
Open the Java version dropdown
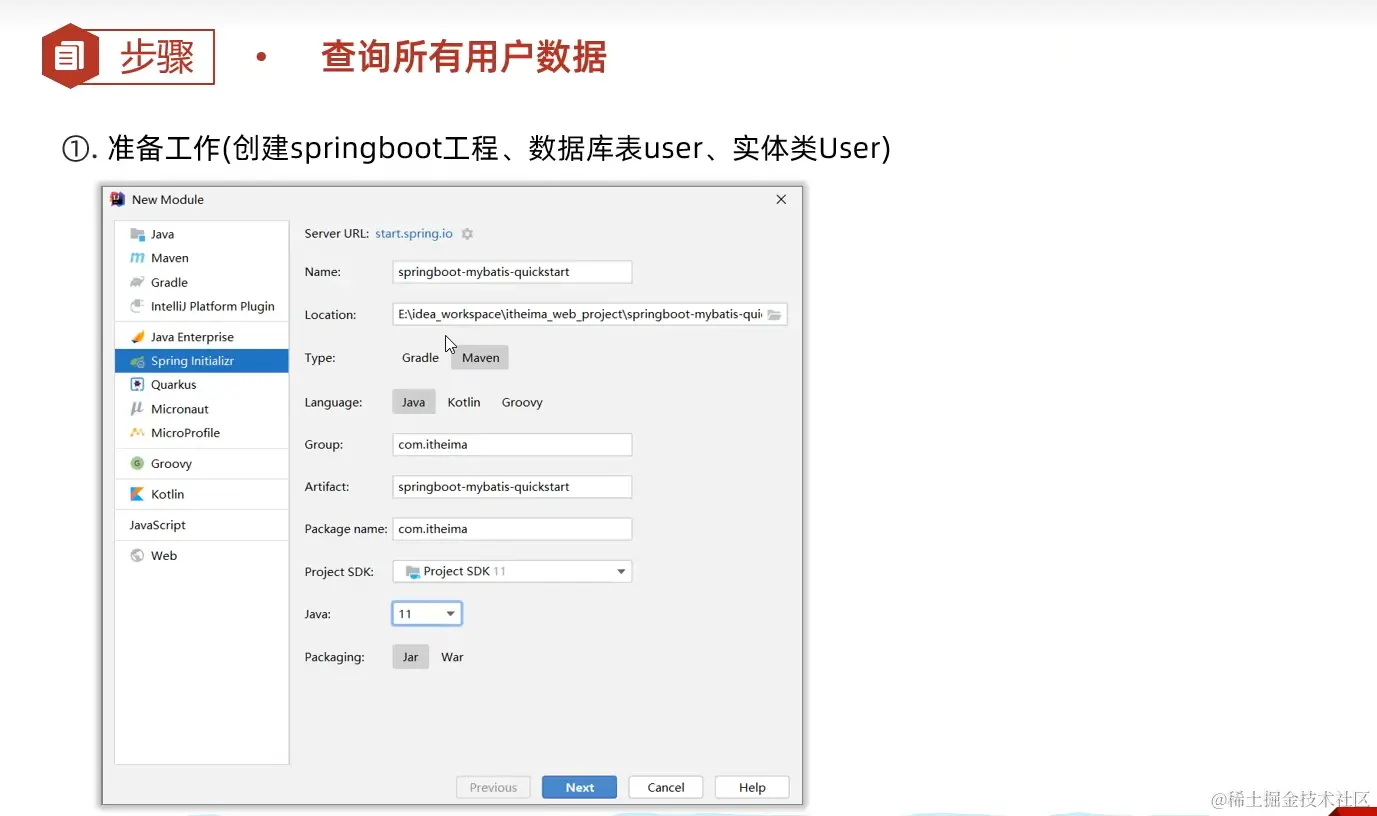tap(427, 614)
